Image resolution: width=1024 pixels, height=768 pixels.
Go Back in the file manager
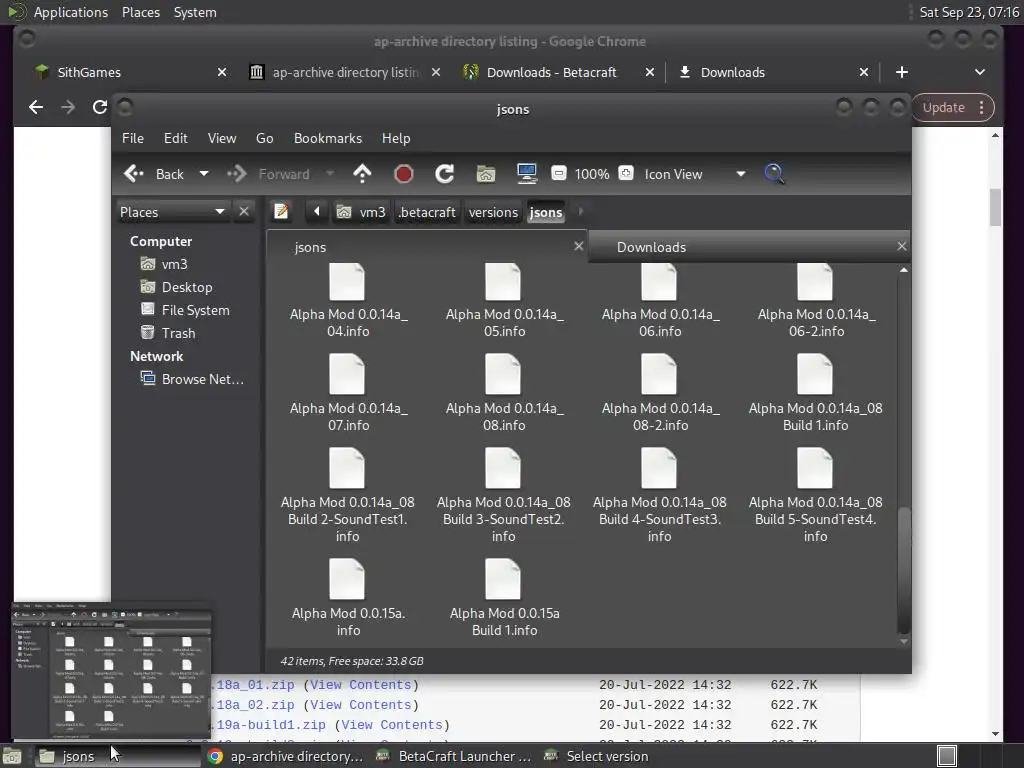[x=154, y=174]
